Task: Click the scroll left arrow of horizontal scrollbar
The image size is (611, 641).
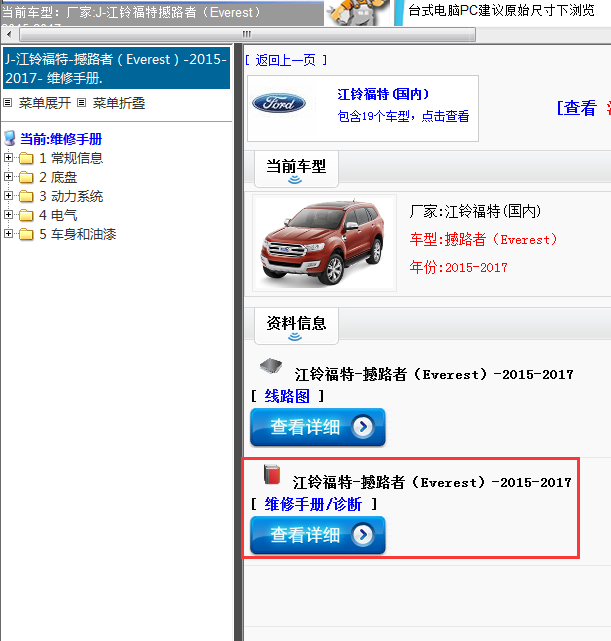Action: click(9, 34)
